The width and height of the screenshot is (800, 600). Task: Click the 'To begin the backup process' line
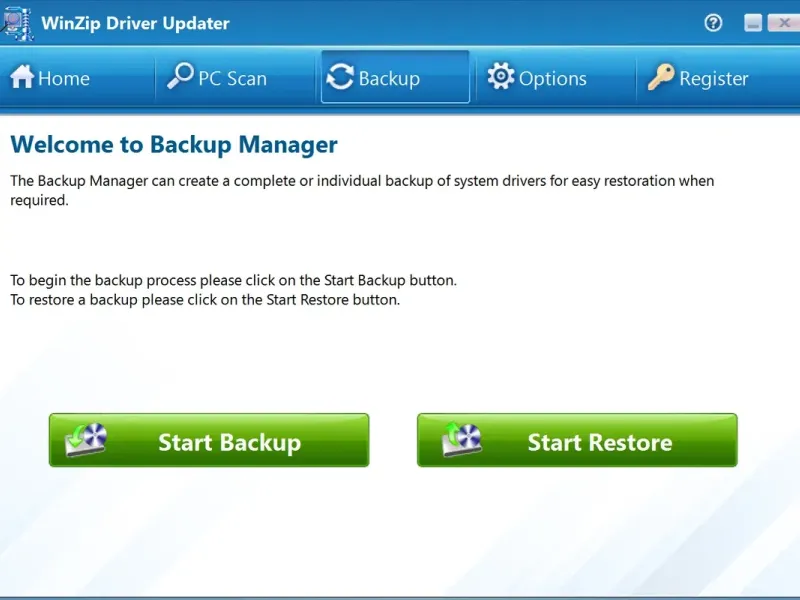tap(234, 280)
